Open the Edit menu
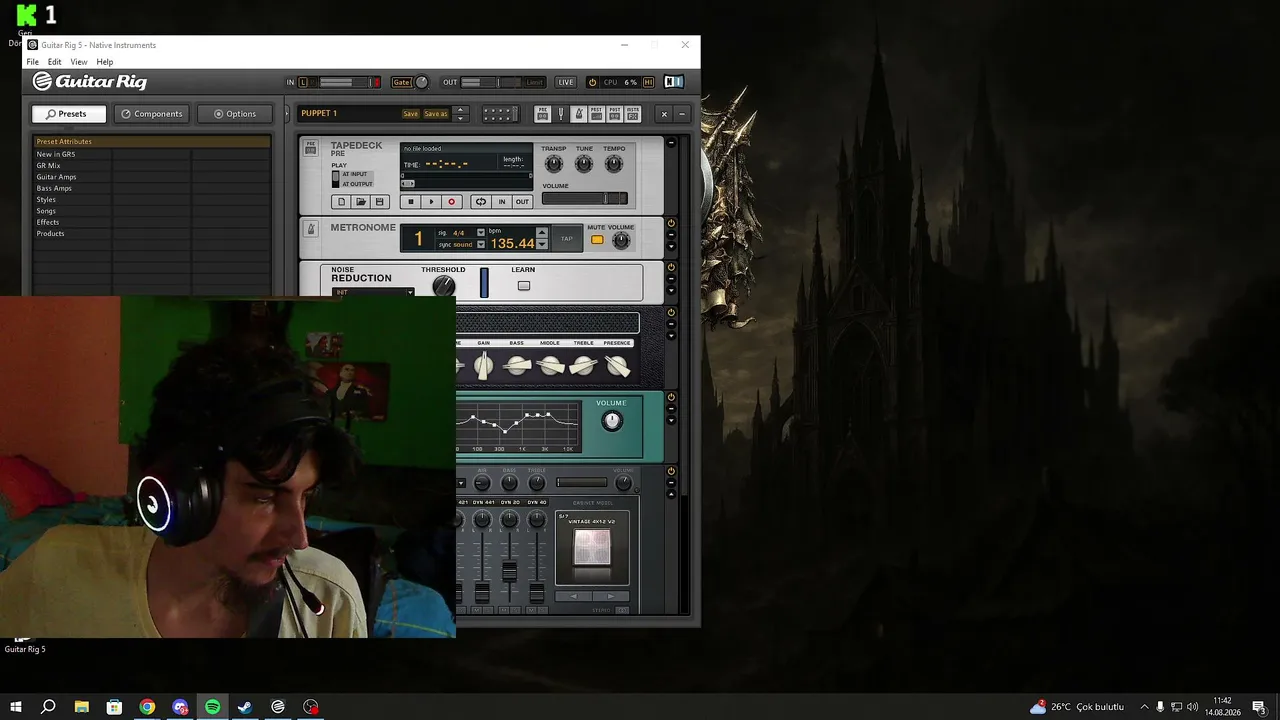 54,62
